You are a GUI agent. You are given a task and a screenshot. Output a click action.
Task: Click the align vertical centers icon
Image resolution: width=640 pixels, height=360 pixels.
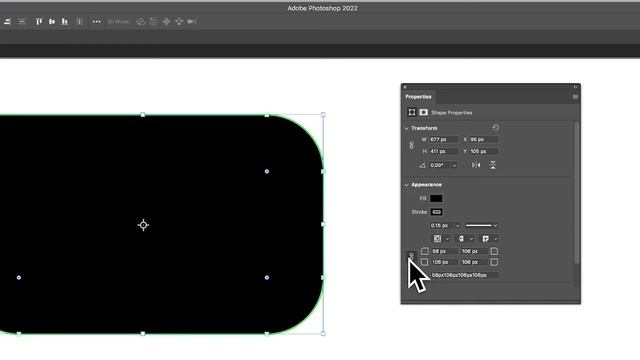click(52, 22)
